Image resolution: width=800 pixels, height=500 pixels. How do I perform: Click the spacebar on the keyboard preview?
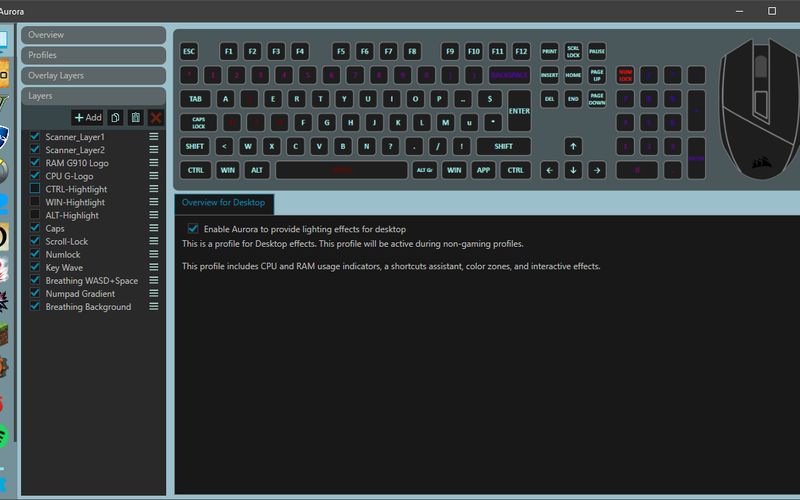(x=342, y=170)
